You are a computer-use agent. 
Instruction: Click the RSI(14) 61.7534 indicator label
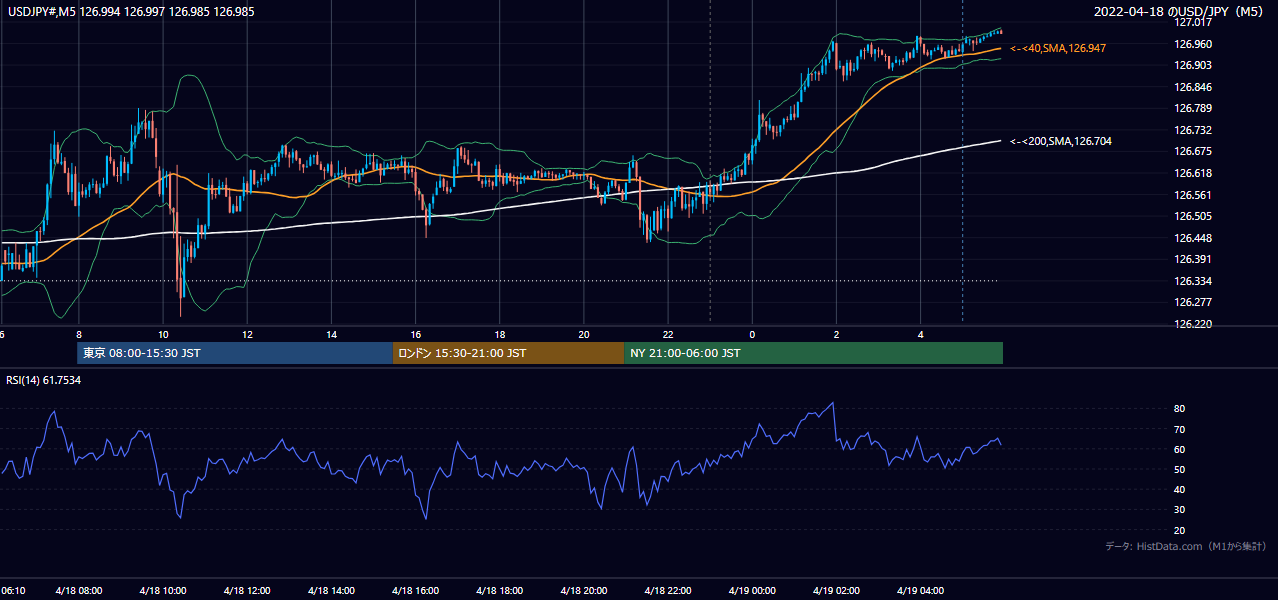coord(44,381)
